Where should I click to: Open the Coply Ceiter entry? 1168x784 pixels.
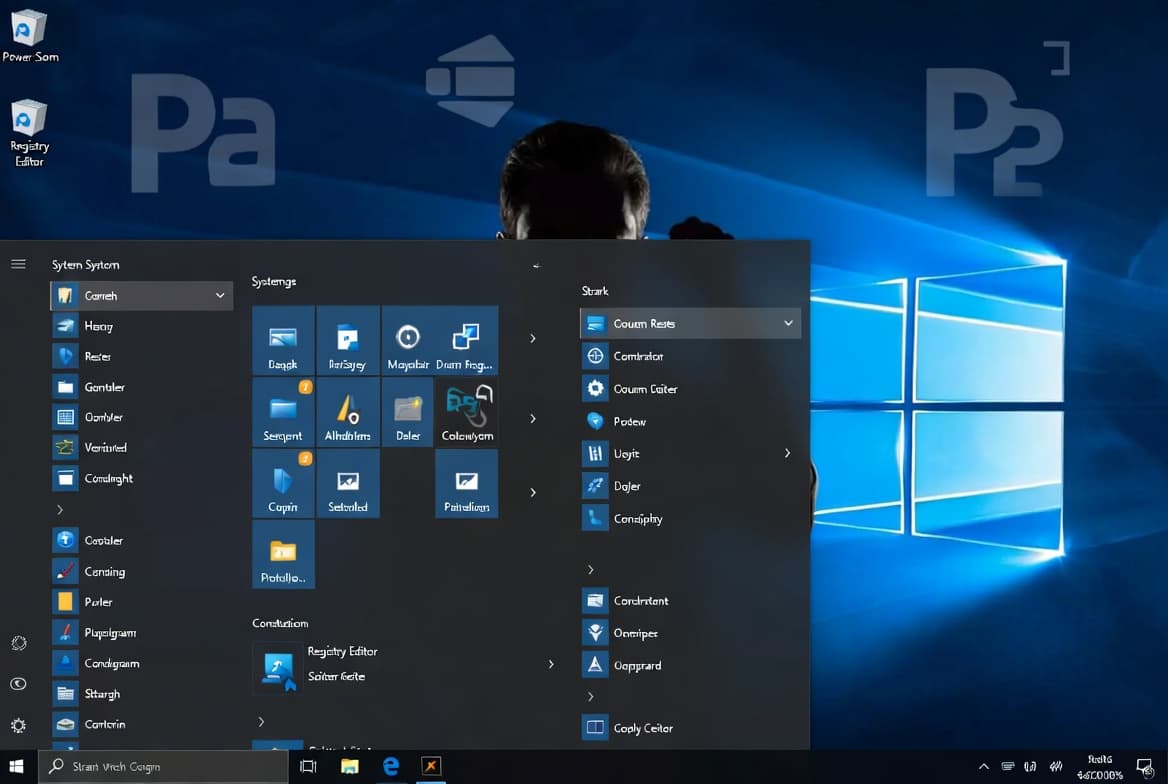click(642, 727)
